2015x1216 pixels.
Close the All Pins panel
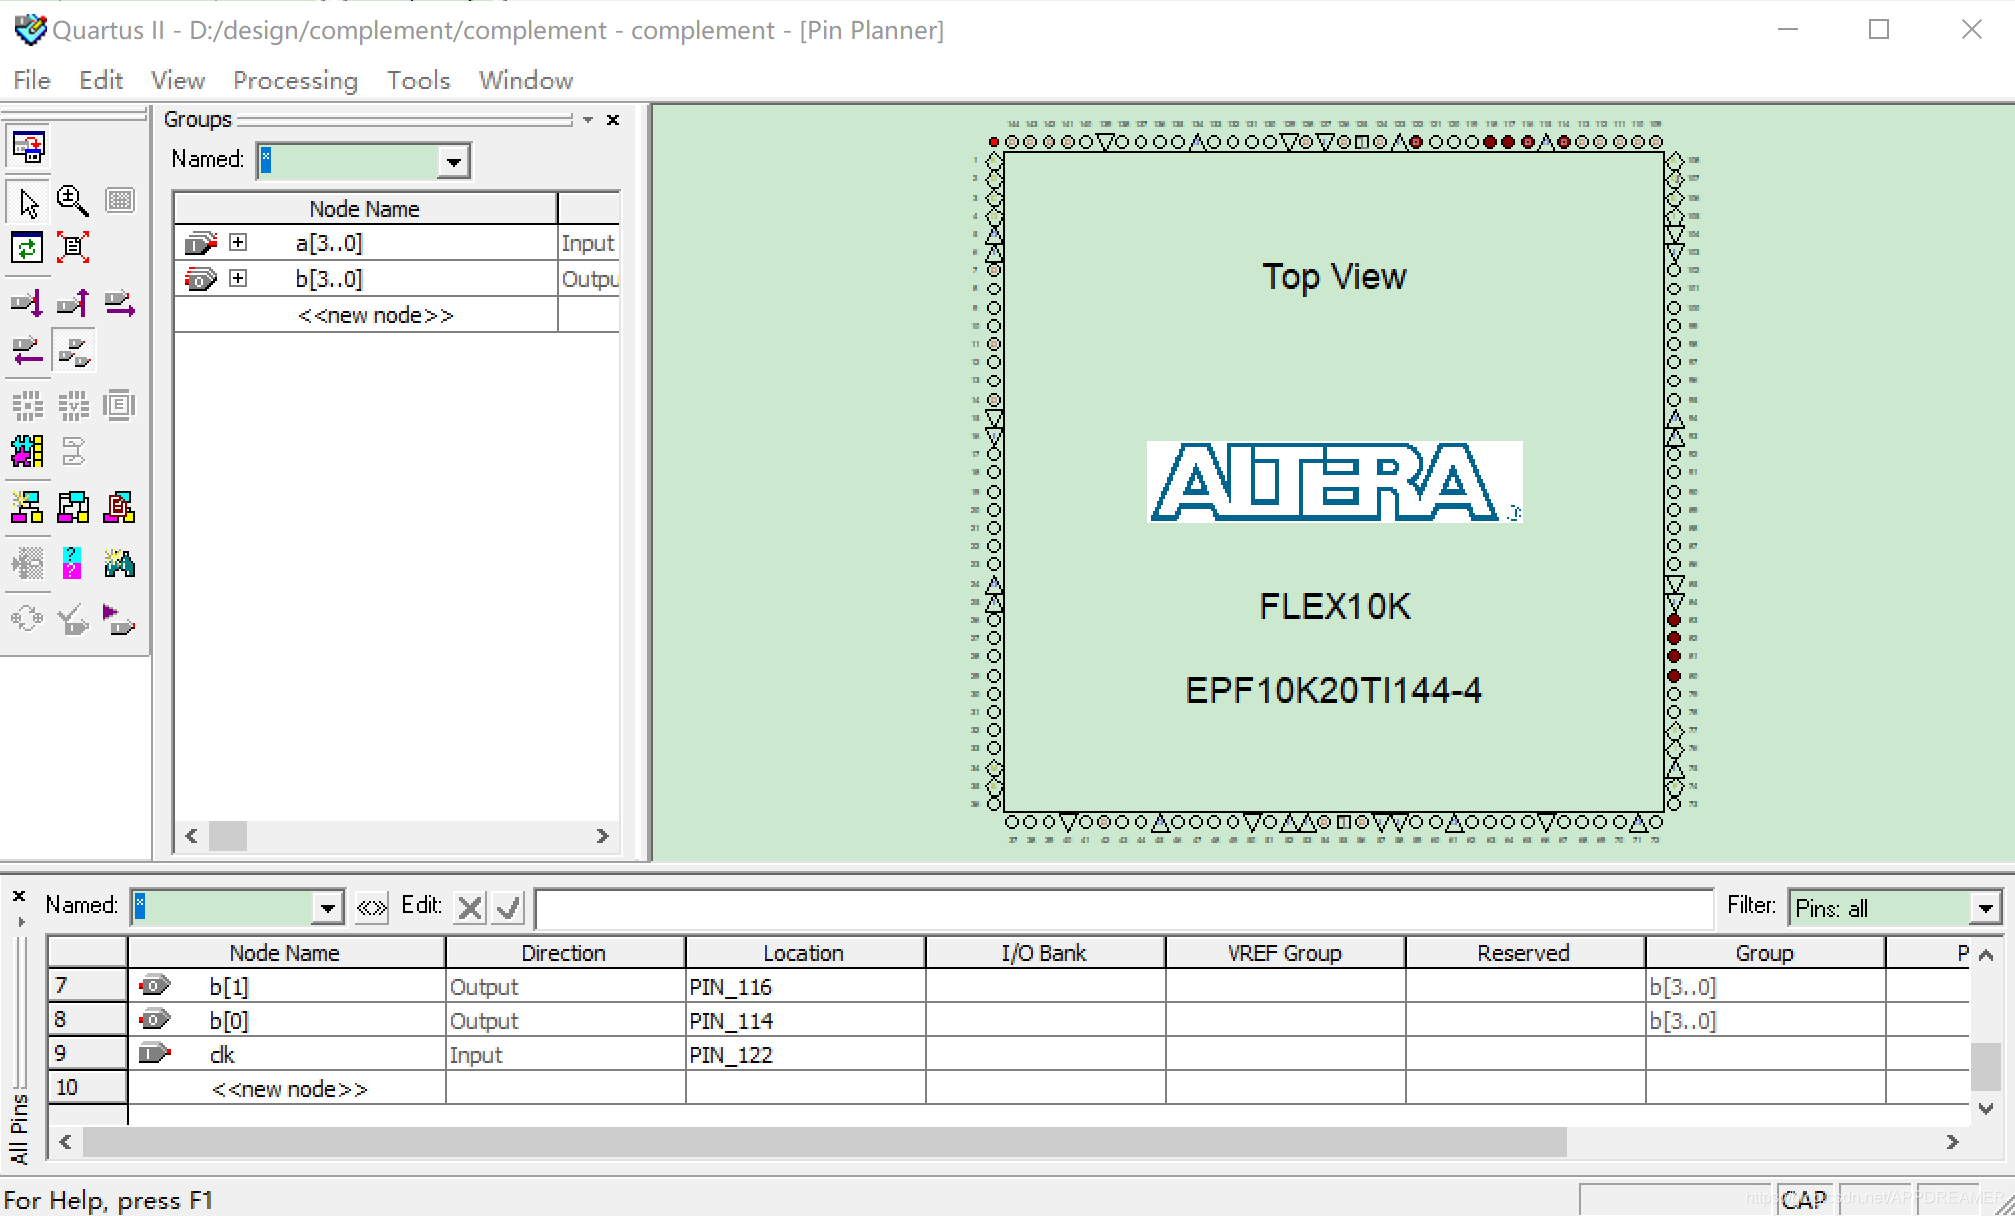[18, 896]
